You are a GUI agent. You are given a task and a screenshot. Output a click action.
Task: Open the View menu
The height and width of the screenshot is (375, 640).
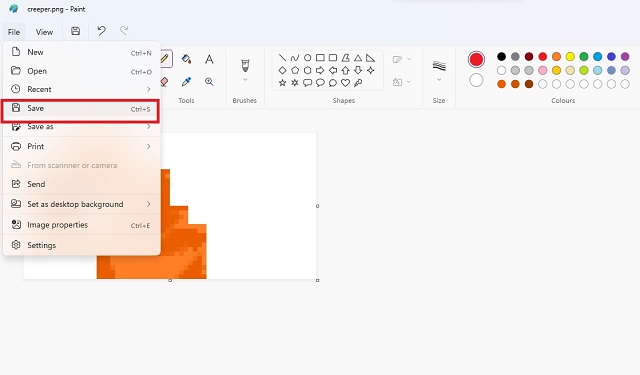44,32
